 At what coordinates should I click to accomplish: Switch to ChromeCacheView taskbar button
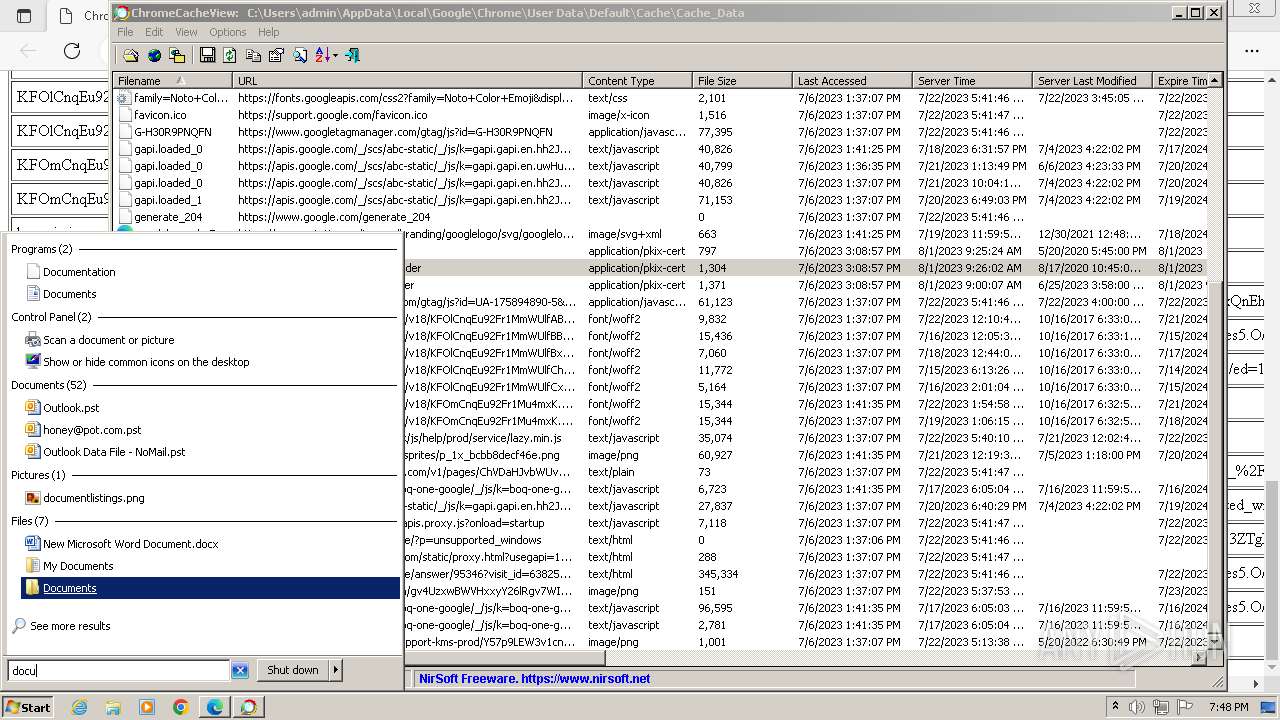click(249, 707)
